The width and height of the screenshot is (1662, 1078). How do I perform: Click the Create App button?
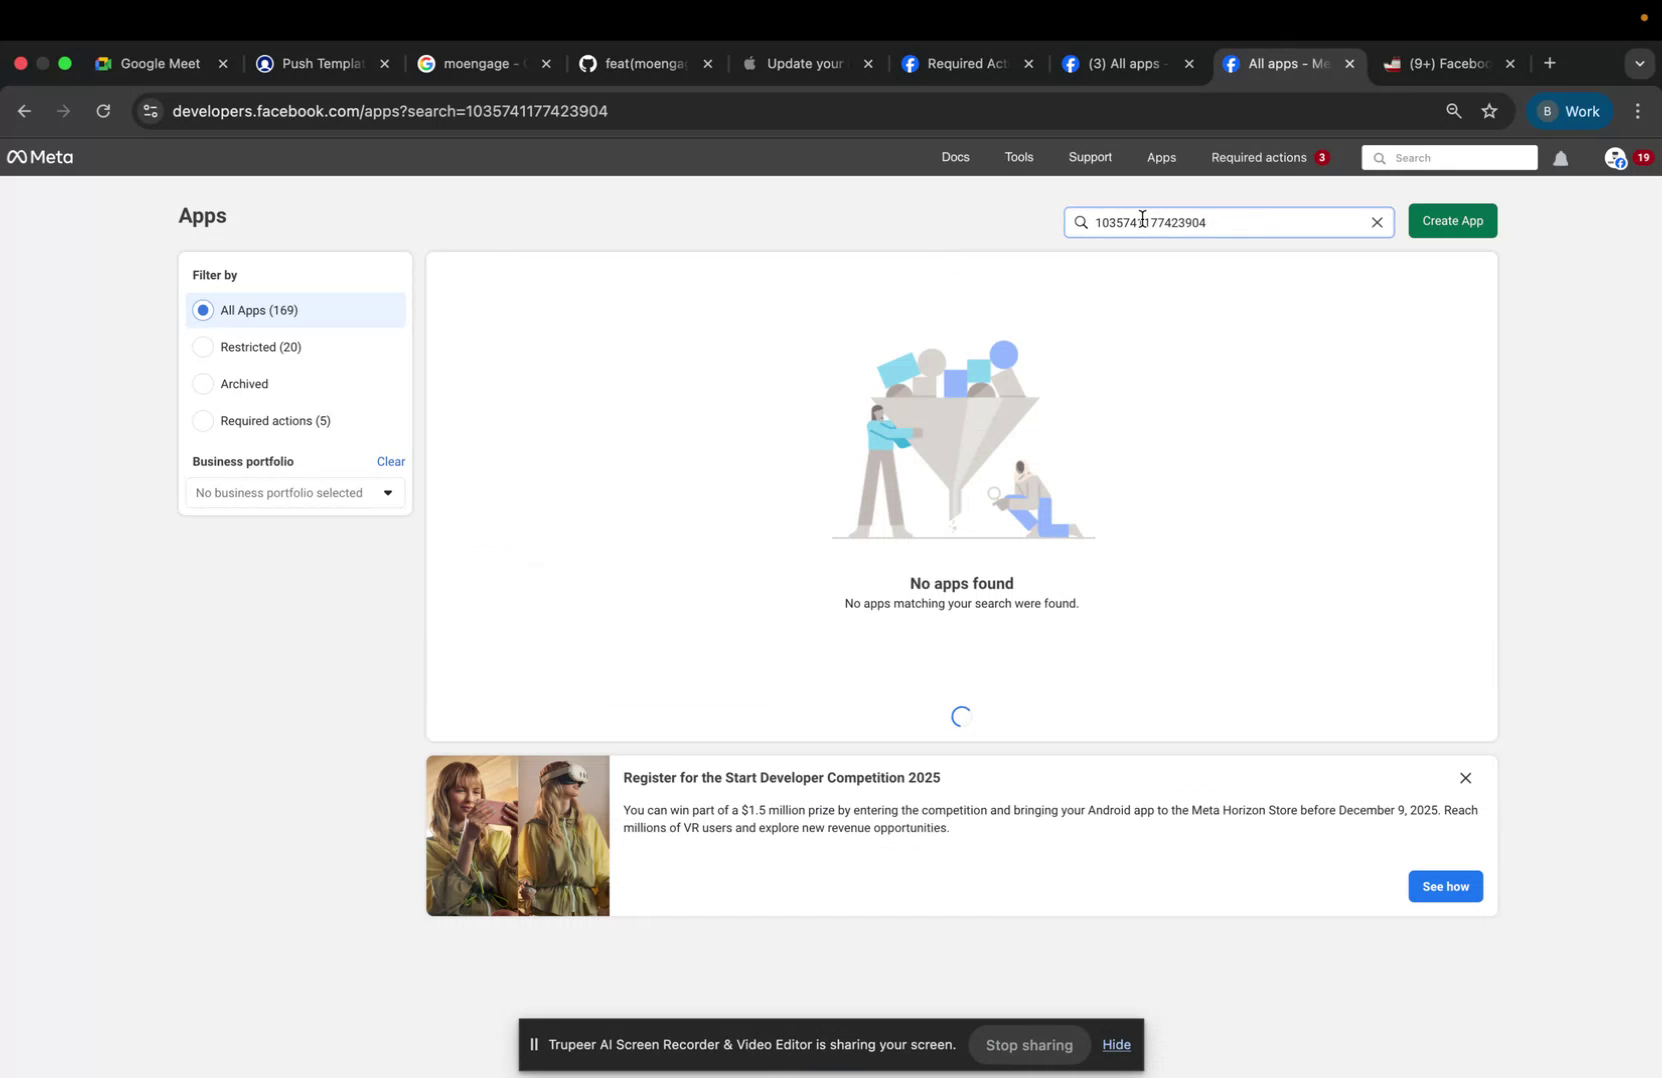pyautogui.click(x=1452, y=221)
